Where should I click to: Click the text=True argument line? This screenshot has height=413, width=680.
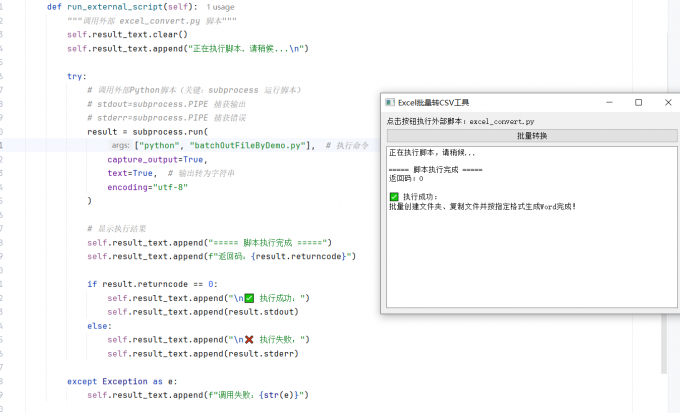click(132, 174)
